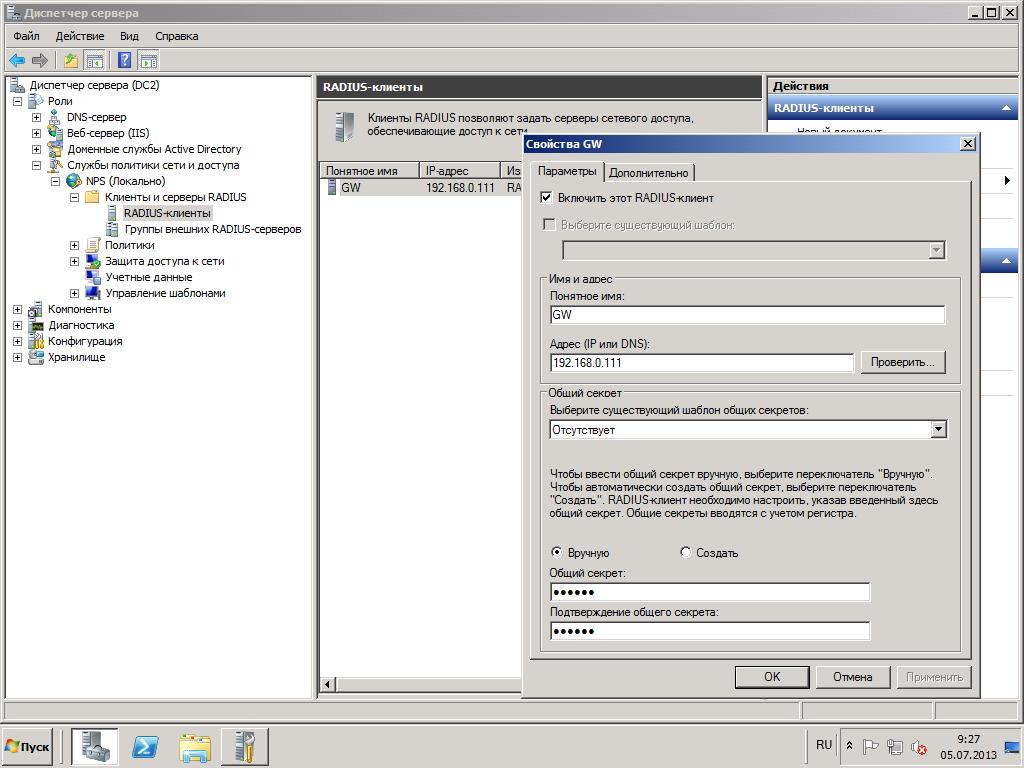The height and width of the screenshot is (768, 1024).
Task: Click the muted volume tray icon
Action: [919, 746]
